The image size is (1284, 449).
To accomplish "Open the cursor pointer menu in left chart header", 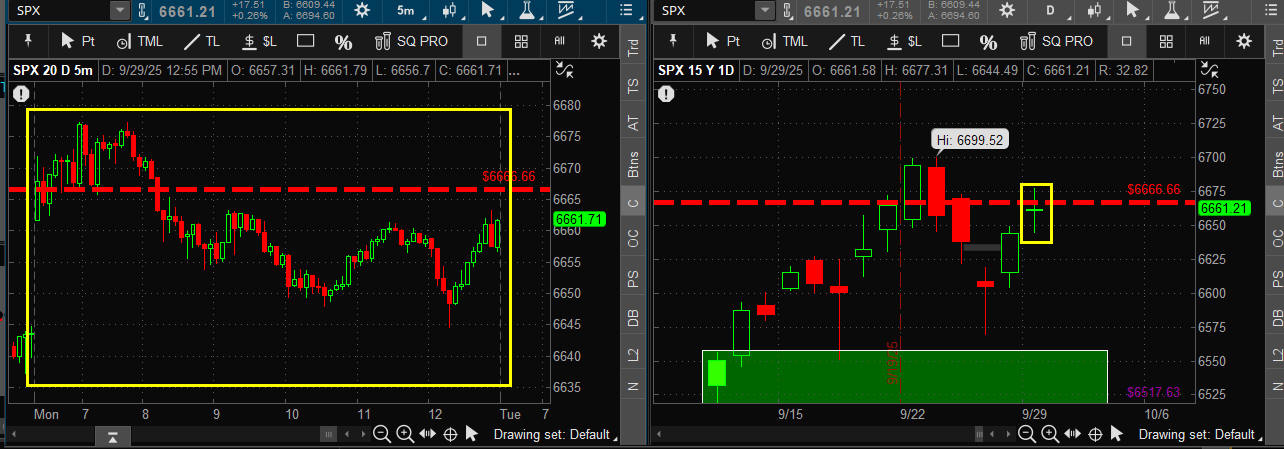I will [x=487, y=11].
